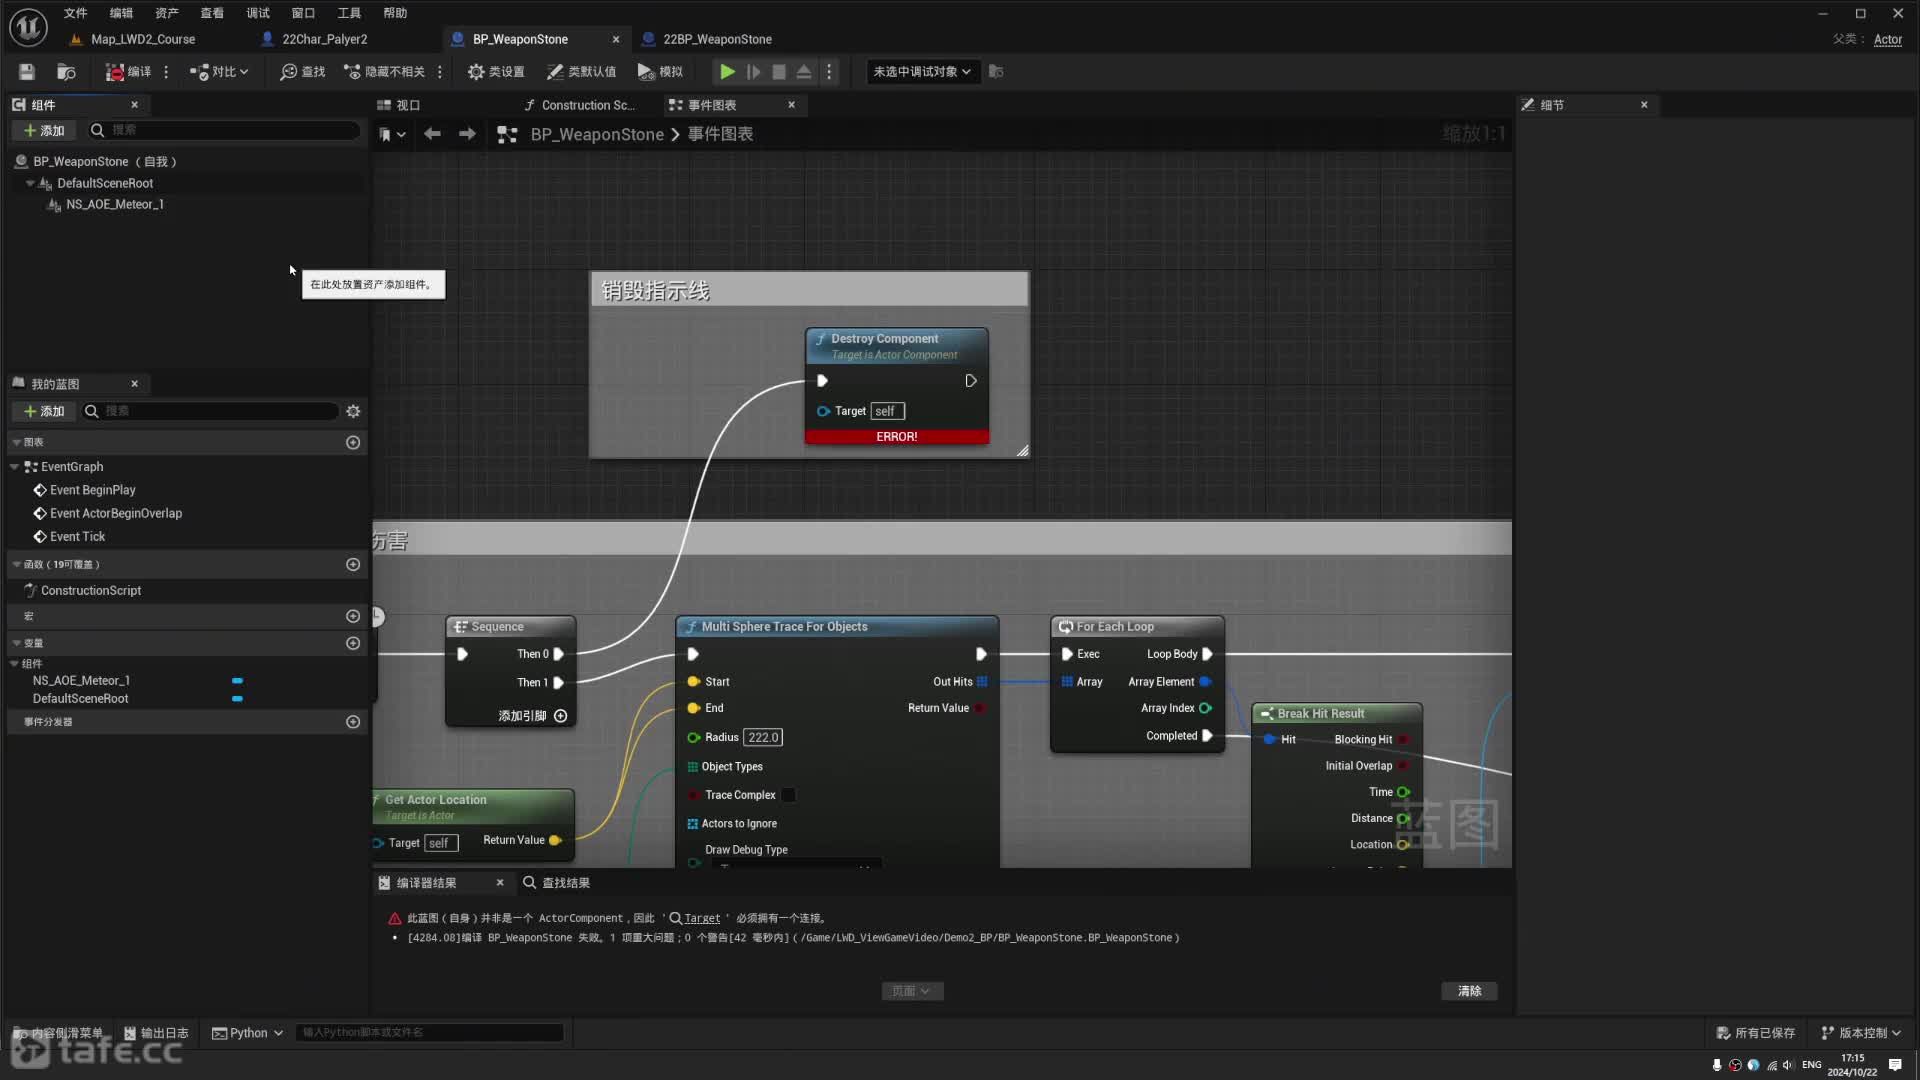The image size is (1920, 1080).
Task: Switch to 22Char_Palyer2 tab
Action: coord(325,39)
